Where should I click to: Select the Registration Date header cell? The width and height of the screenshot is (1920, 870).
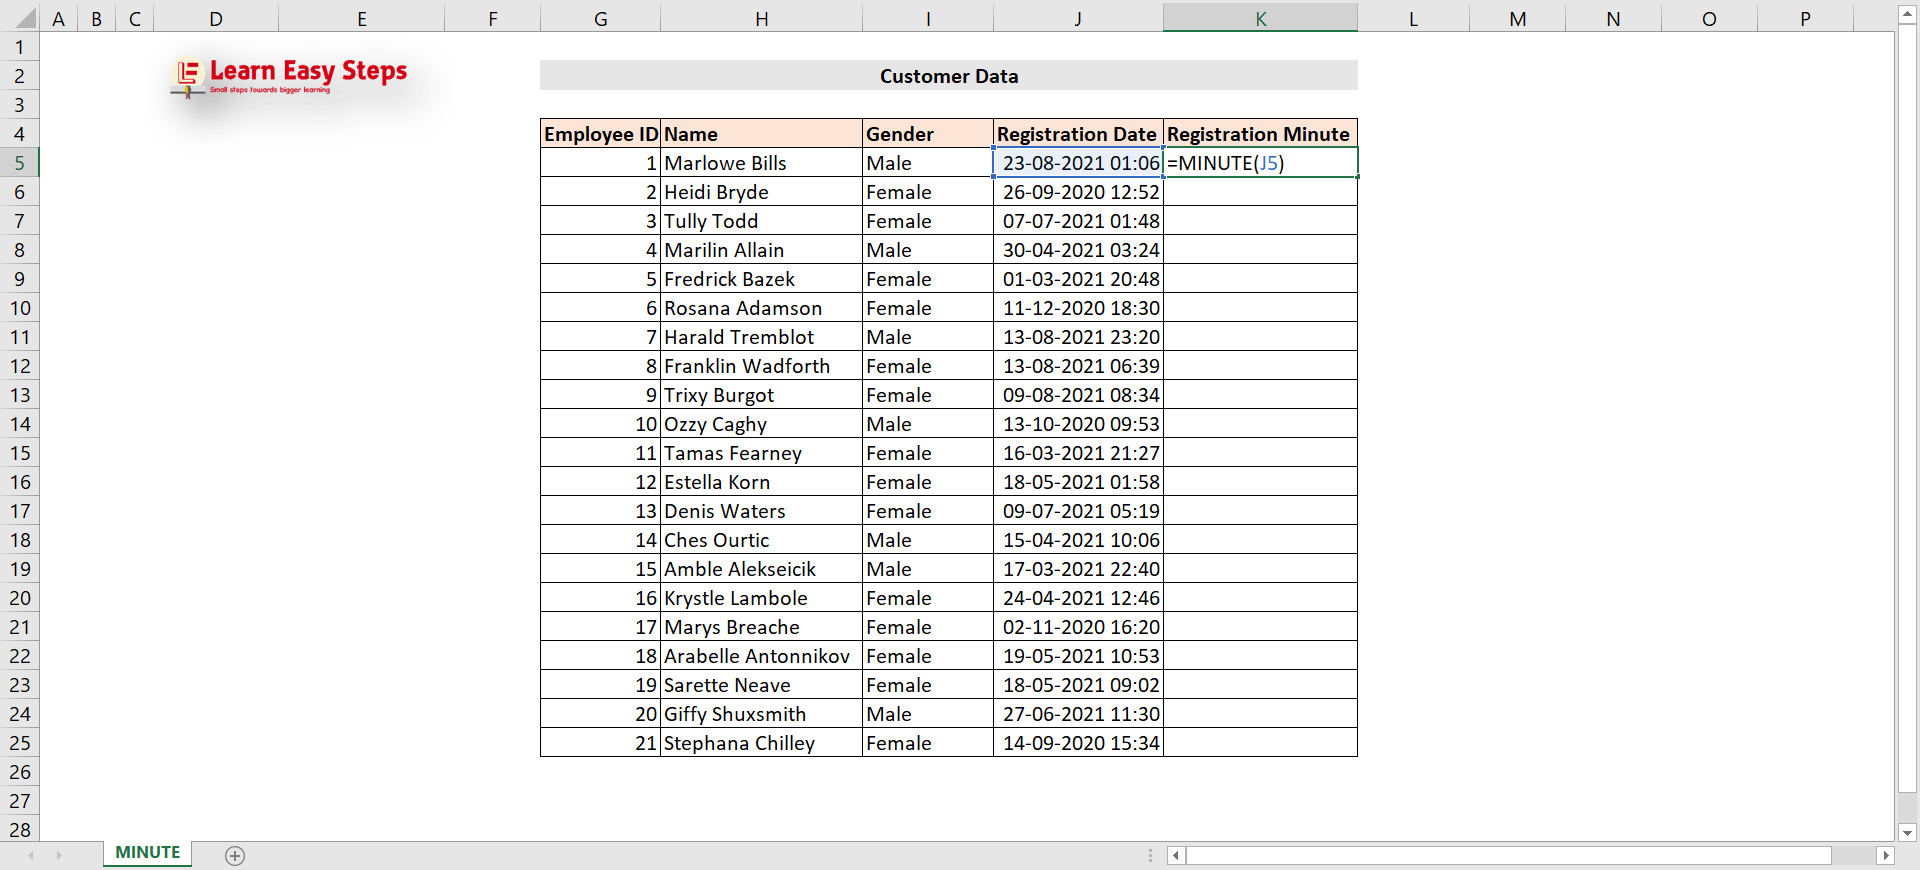(1078, 134)
